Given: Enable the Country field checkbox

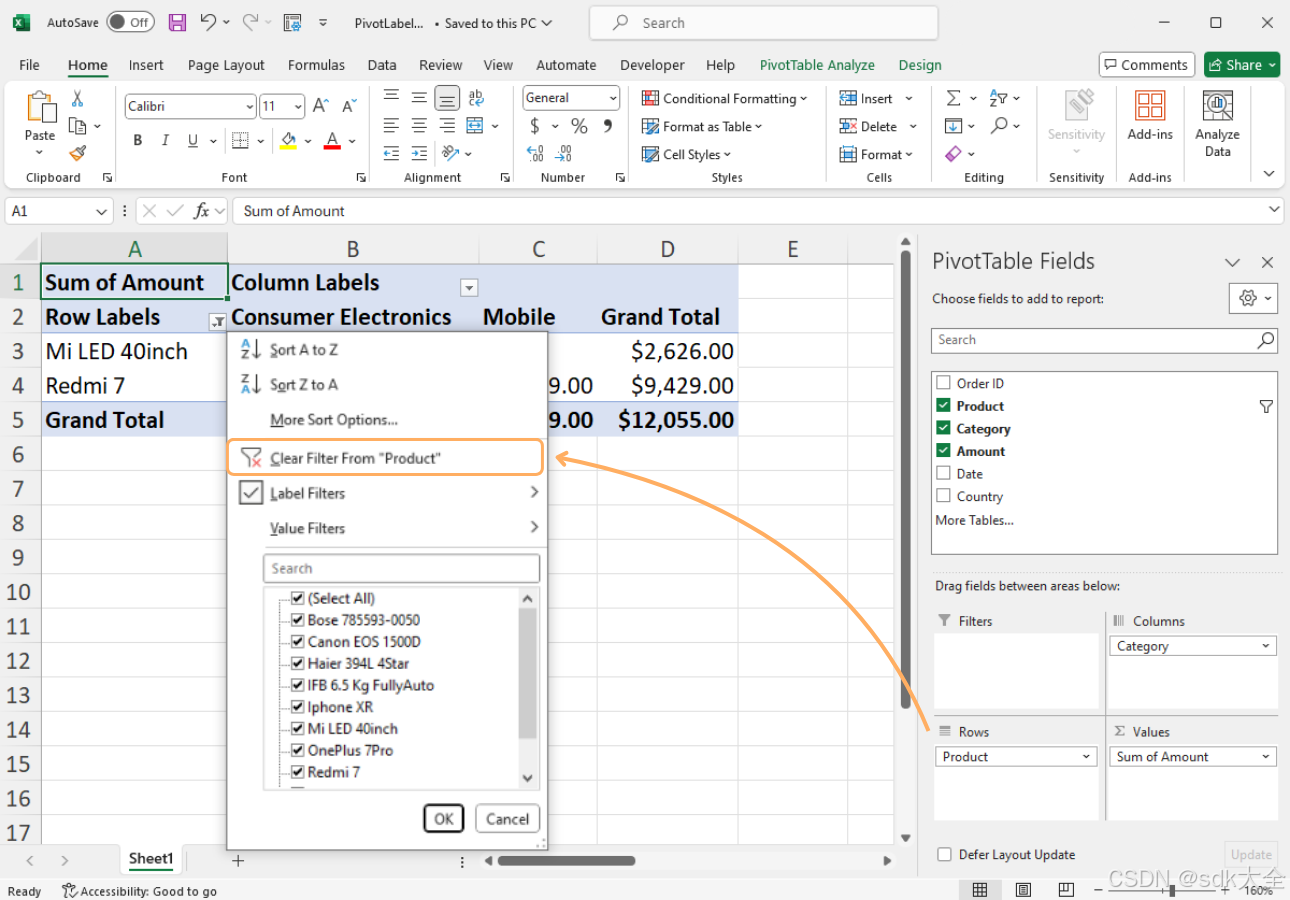Looking at the screenshot, I should (942, 495).
